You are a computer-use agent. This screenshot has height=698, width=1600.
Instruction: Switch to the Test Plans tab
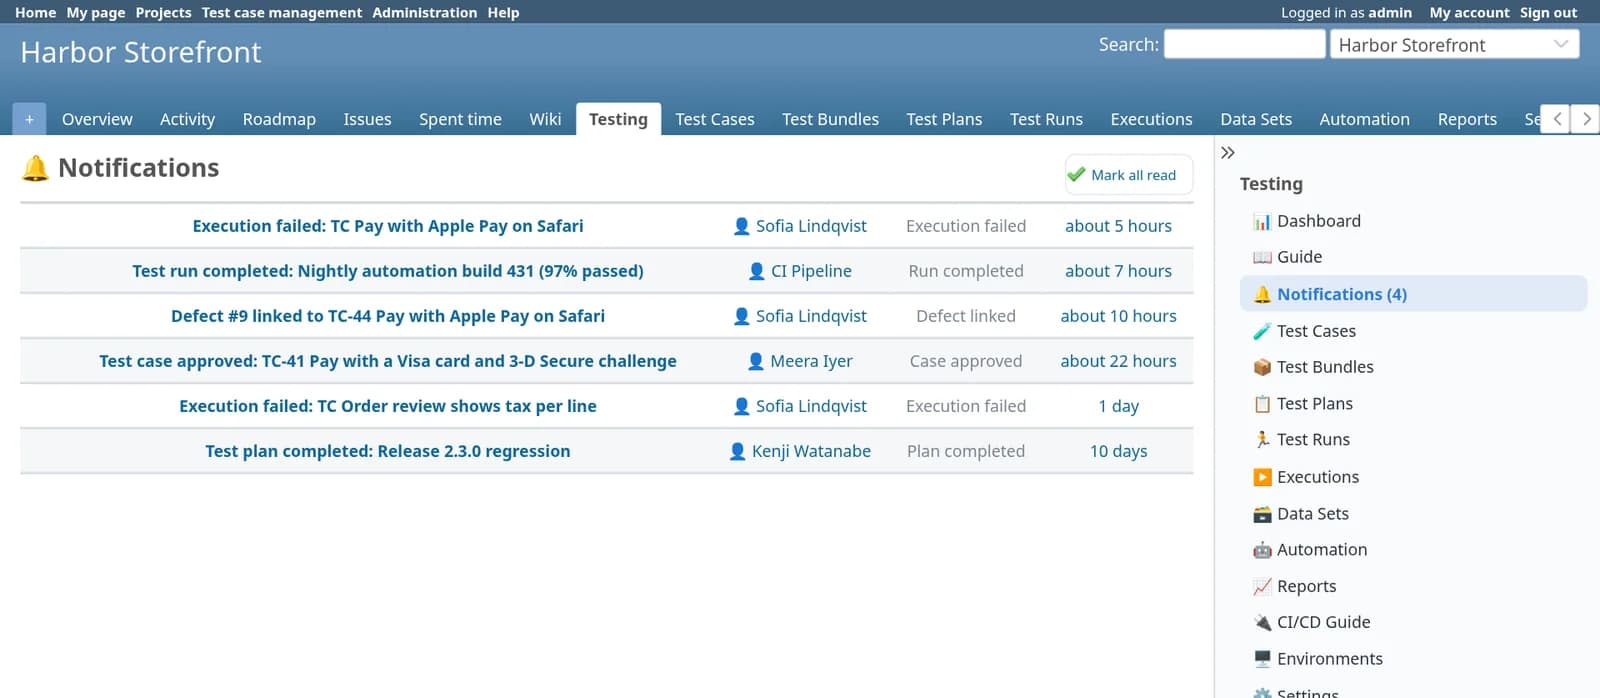[944, 119]
